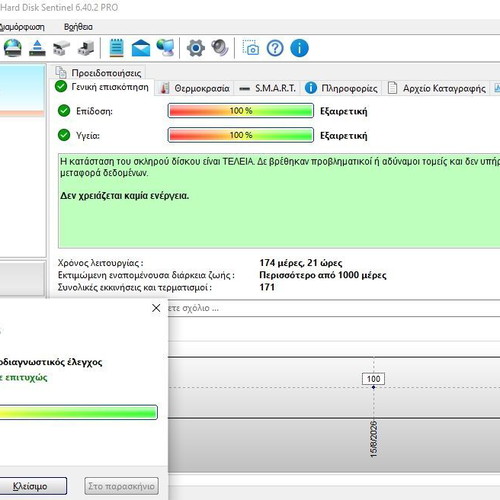Click the globe disk refresh toolbar icon
Image resolution: width=500 pixels, height=500 pixels.
[12, 48]
